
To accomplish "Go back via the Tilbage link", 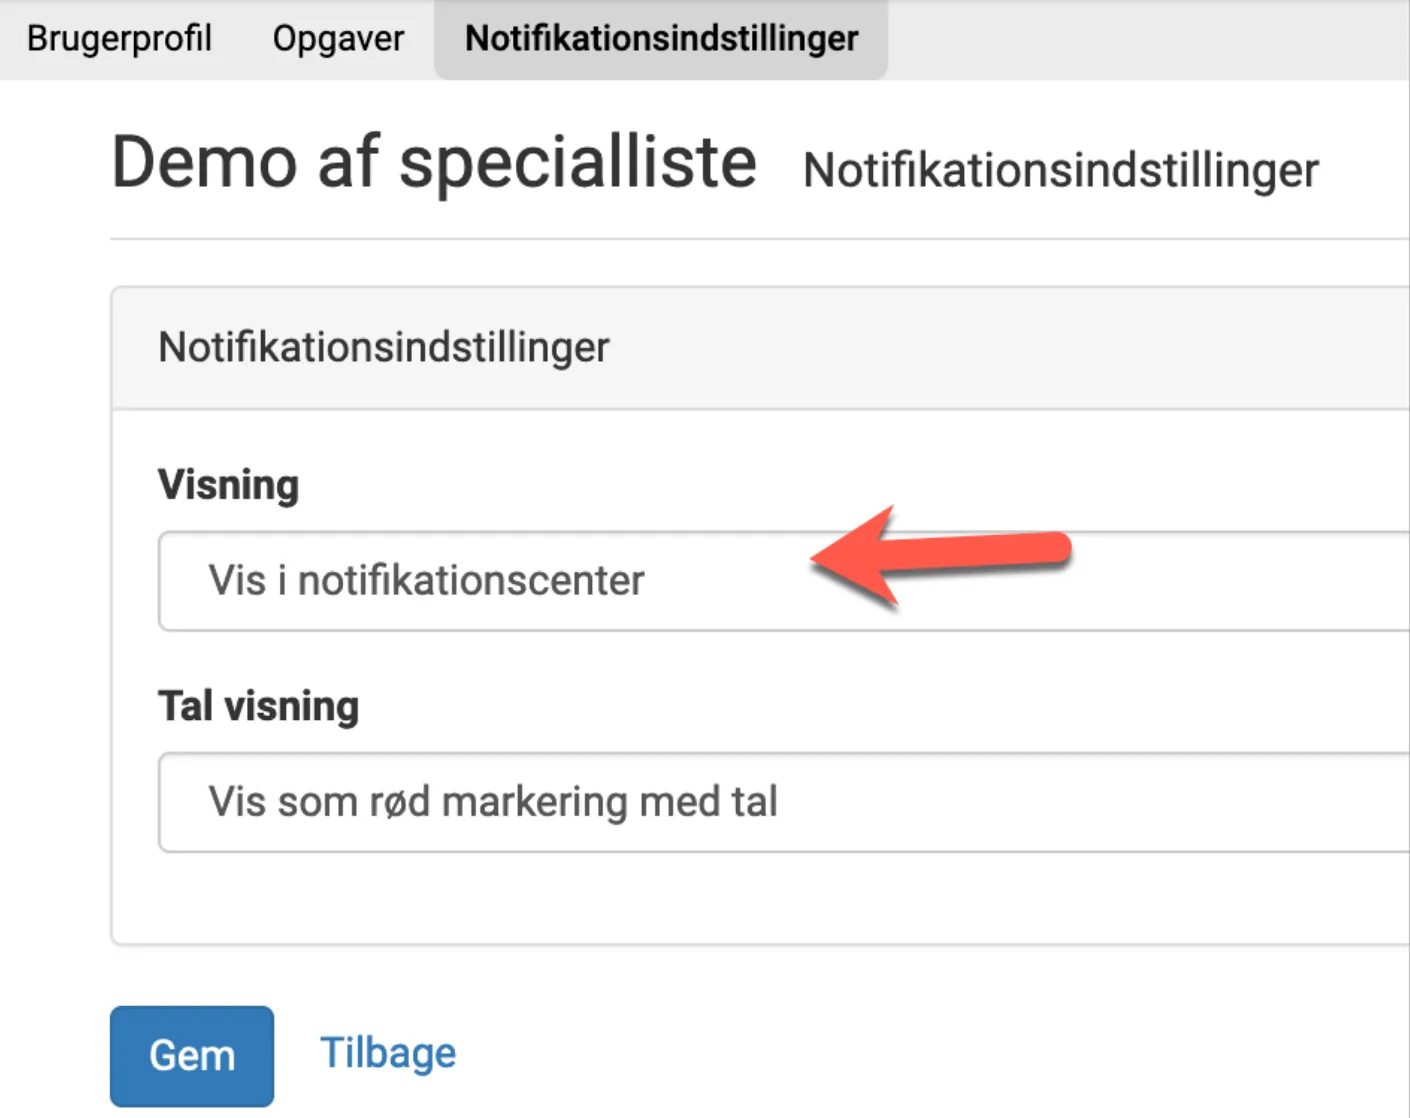I will click(x=388, y=1053).
